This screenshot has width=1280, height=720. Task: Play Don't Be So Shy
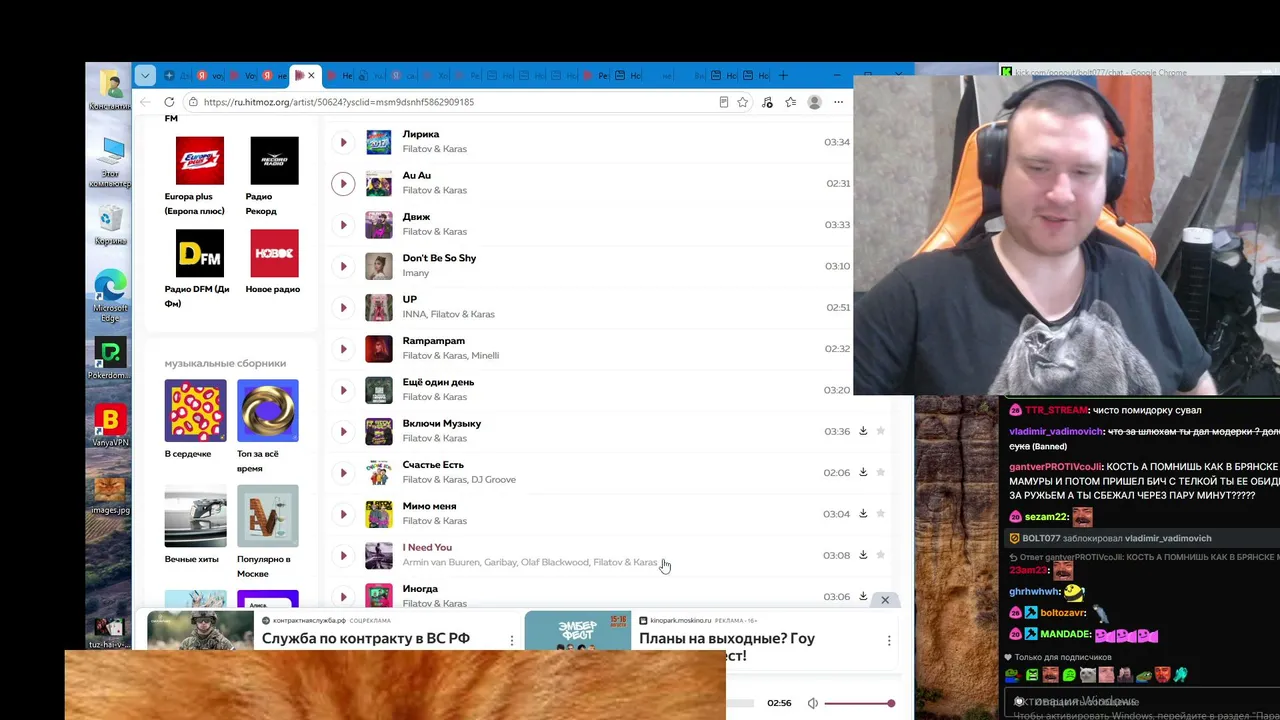point(343,266)
